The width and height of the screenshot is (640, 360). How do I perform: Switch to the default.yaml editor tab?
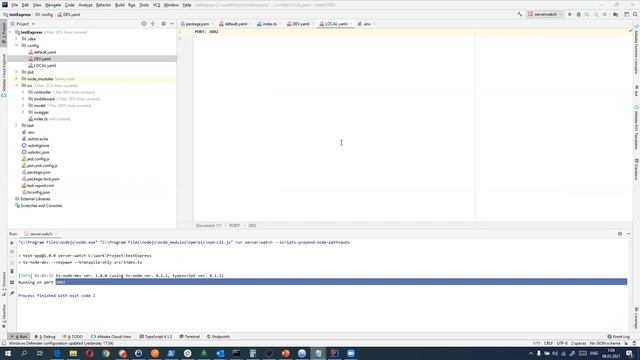coord(236,24)
